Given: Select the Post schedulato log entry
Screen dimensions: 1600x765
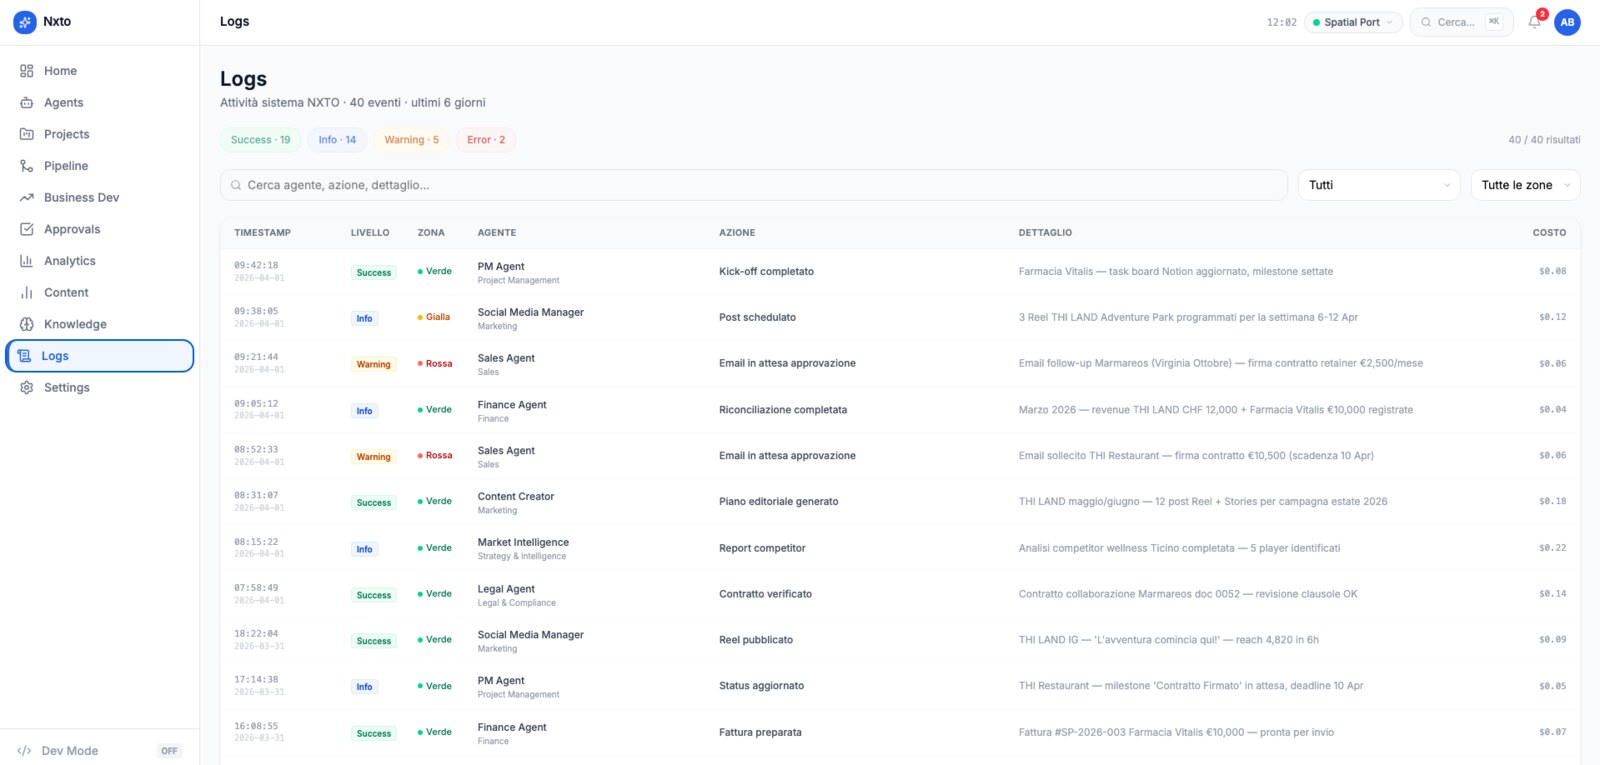Looking at the screenshot, I should (900, 318).
